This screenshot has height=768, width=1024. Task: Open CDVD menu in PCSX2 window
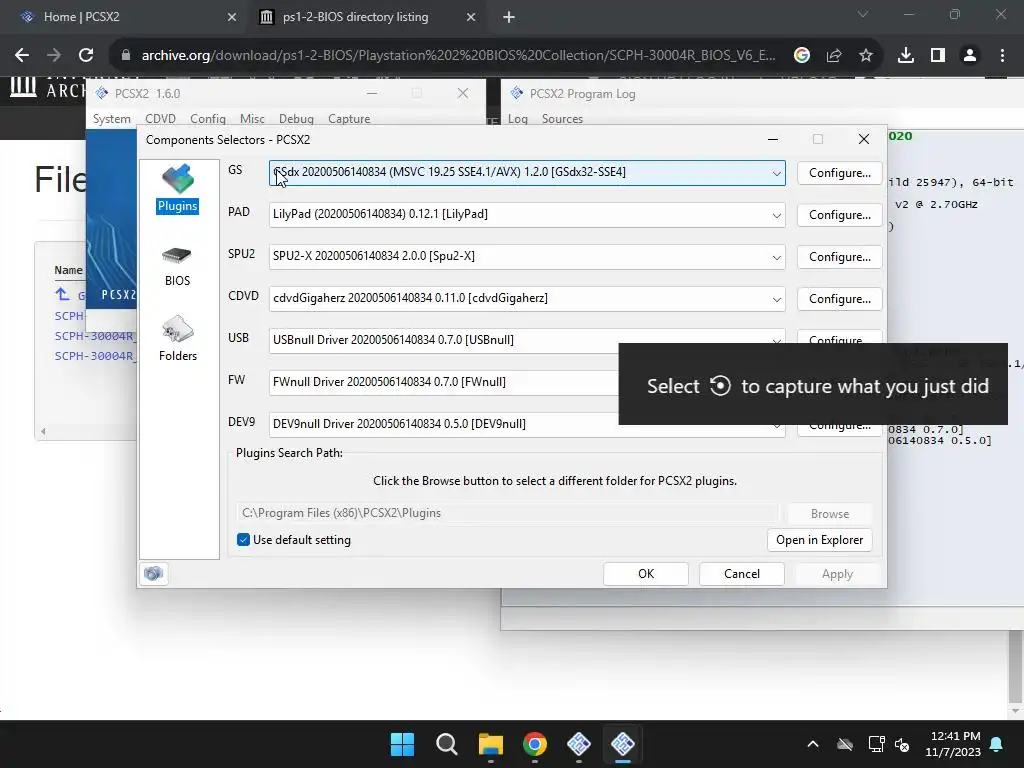pos(160,119)
